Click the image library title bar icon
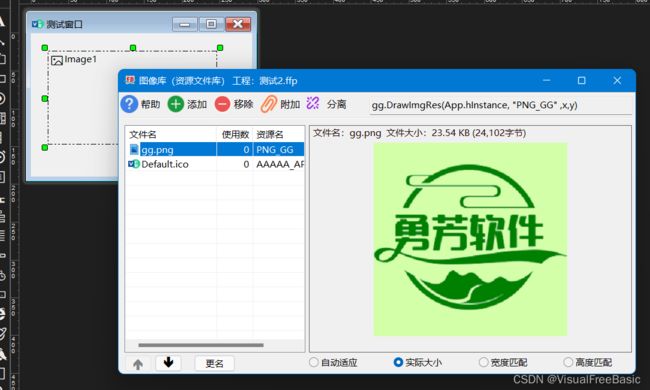The image size is (650, 390). click(130, 80)
